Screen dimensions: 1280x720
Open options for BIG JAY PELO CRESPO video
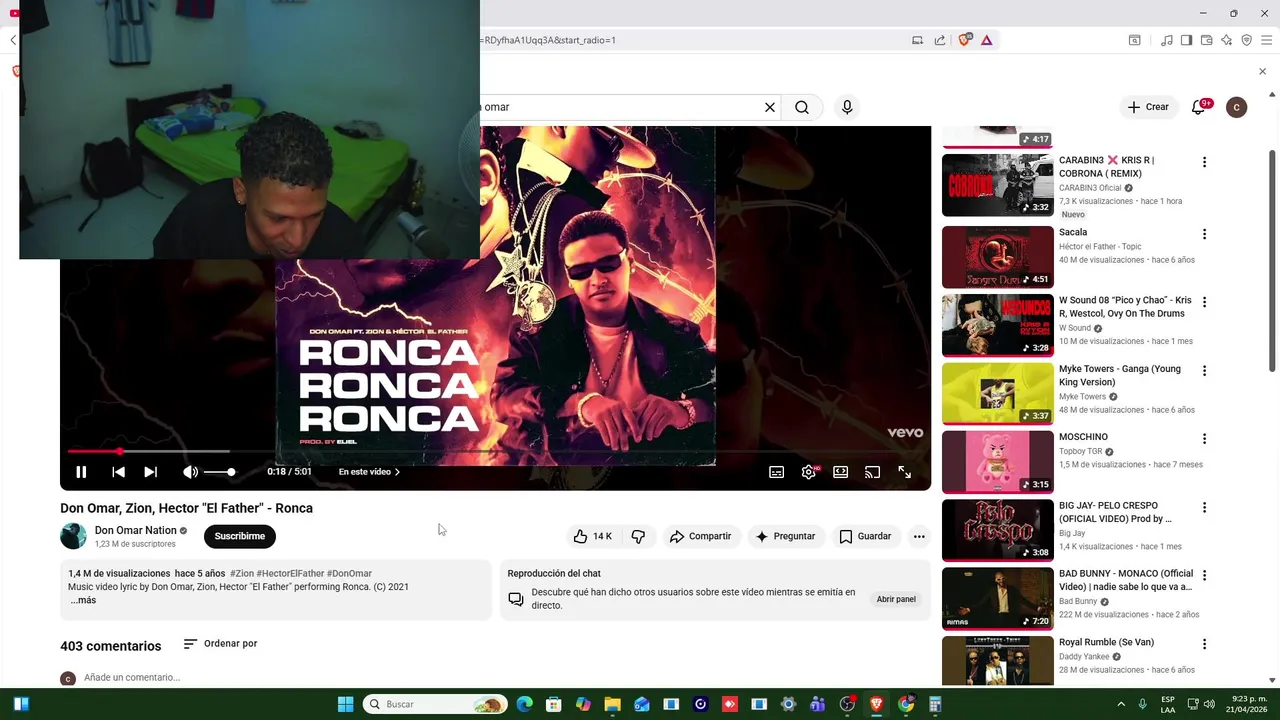pos(1204,507)
